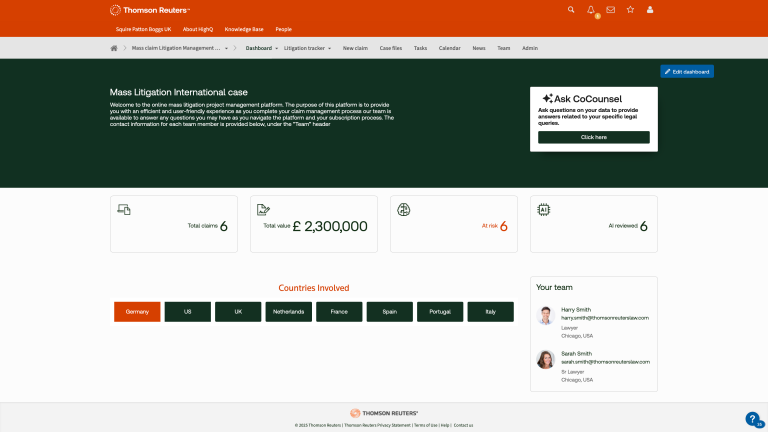
Task: Click the footer Thomson Reuters logo
Action: [x=384, y=413]
